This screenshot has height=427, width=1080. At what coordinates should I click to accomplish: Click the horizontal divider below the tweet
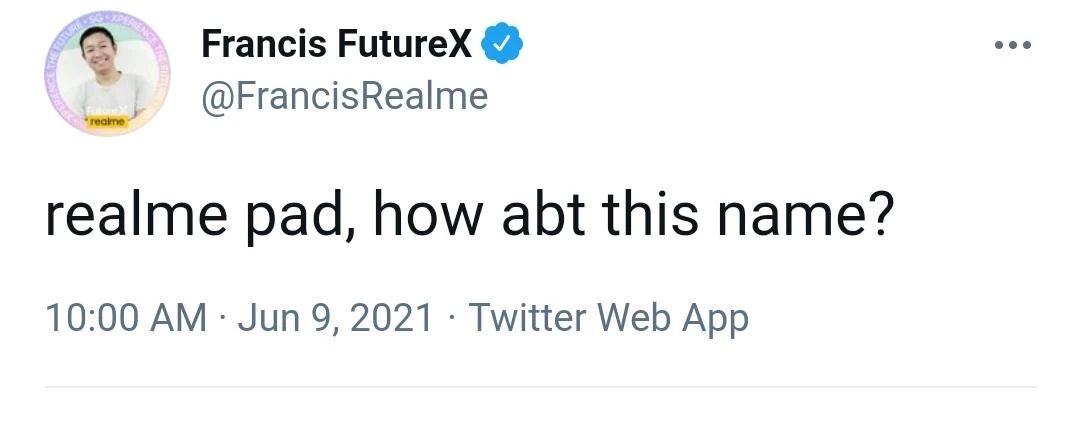click(x=540, y=387)
